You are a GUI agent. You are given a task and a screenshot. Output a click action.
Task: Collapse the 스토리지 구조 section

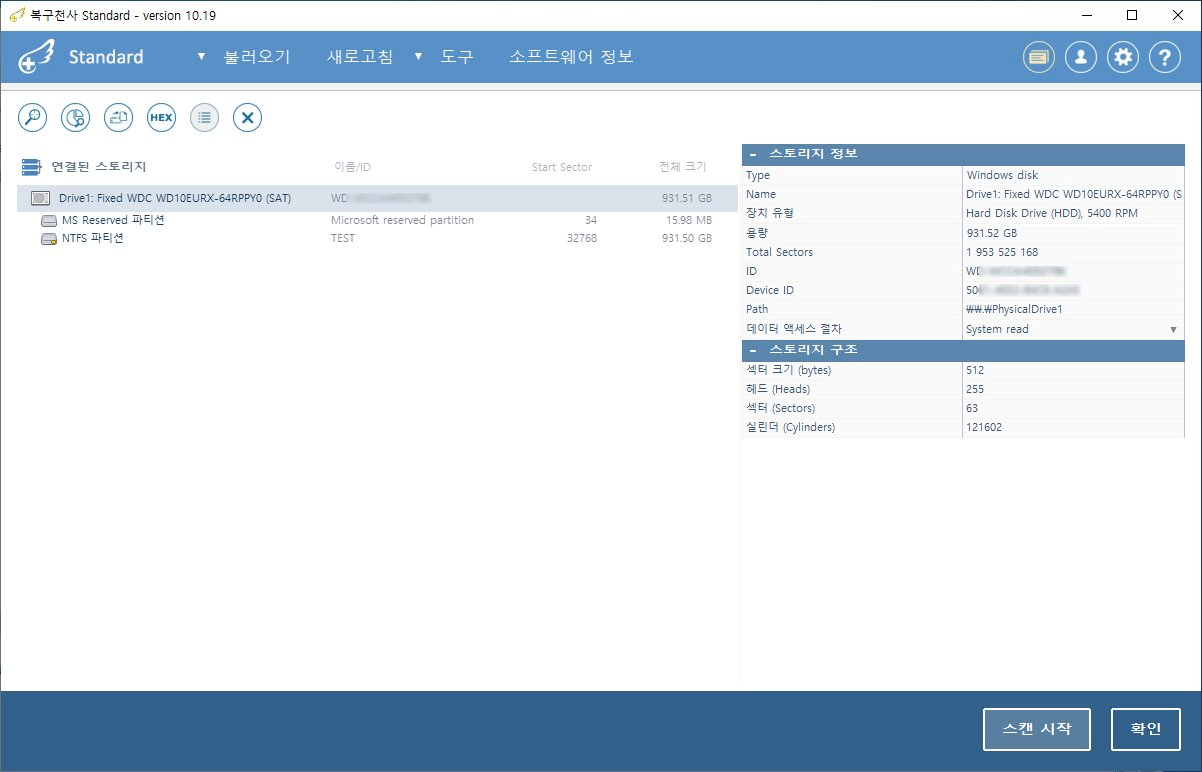pyautogui.click(x=752, y=351)
